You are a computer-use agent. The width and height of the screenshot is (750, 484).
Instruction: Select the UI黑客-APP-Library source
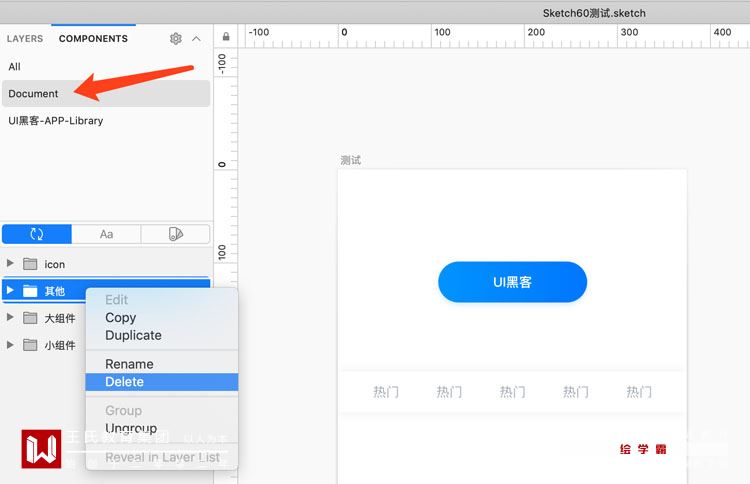pyautogui.click(x=55, y=121)
